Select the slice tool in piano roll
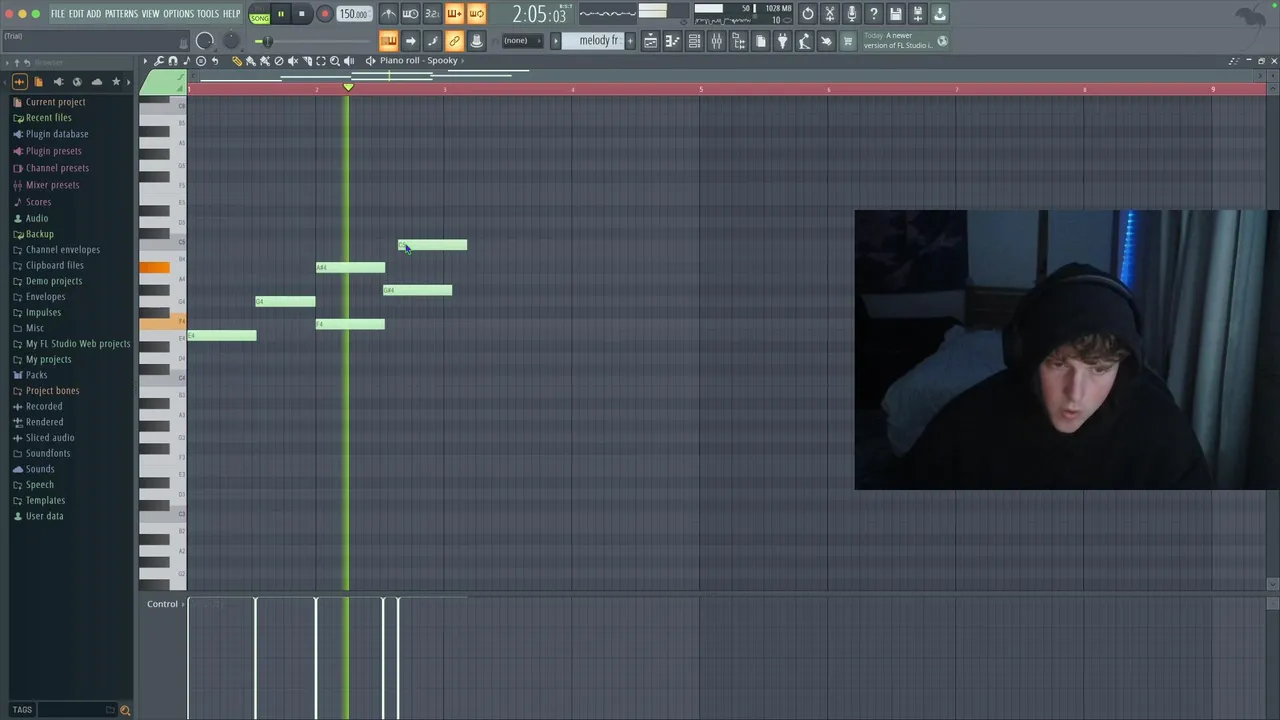Image resolution: width=1280 pixels, height=720 pixels. (307, 61)
